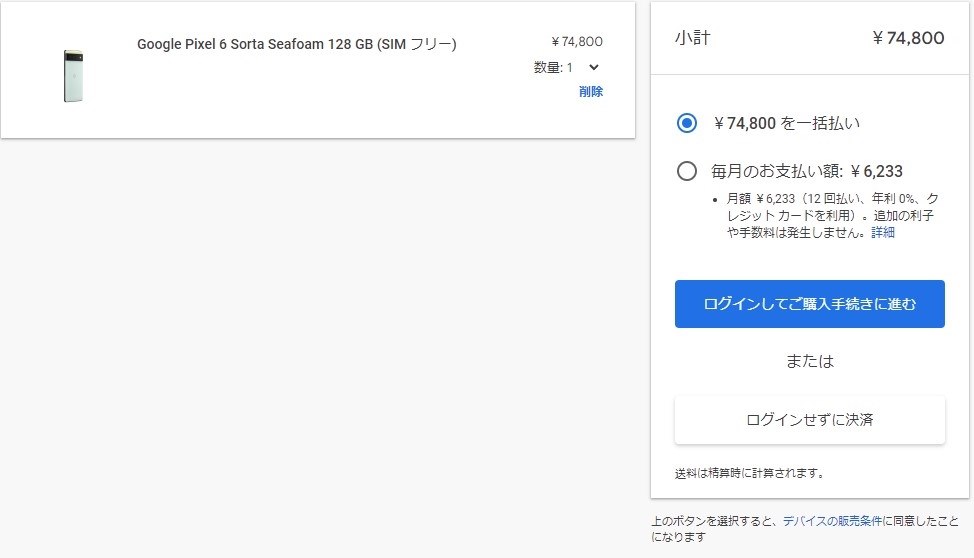Open the デバイスの販売条件 link

click(x=832, y=521)
